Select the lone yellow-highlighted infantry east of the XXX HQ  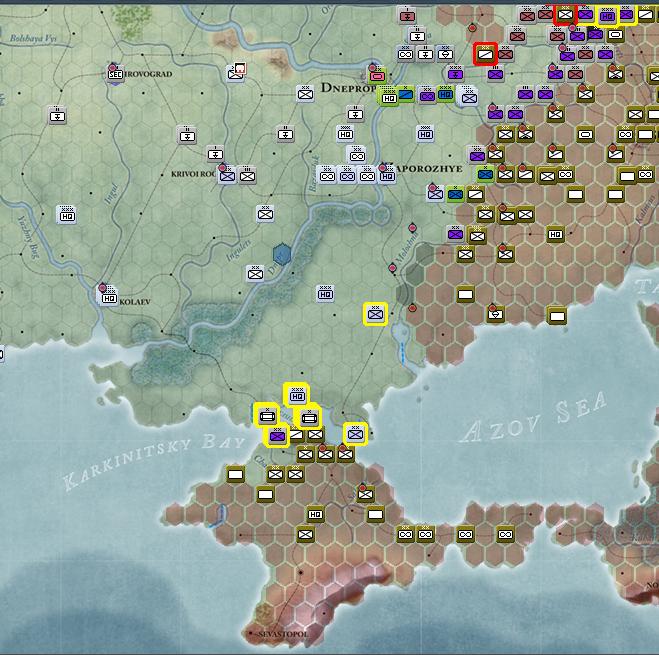375,313
